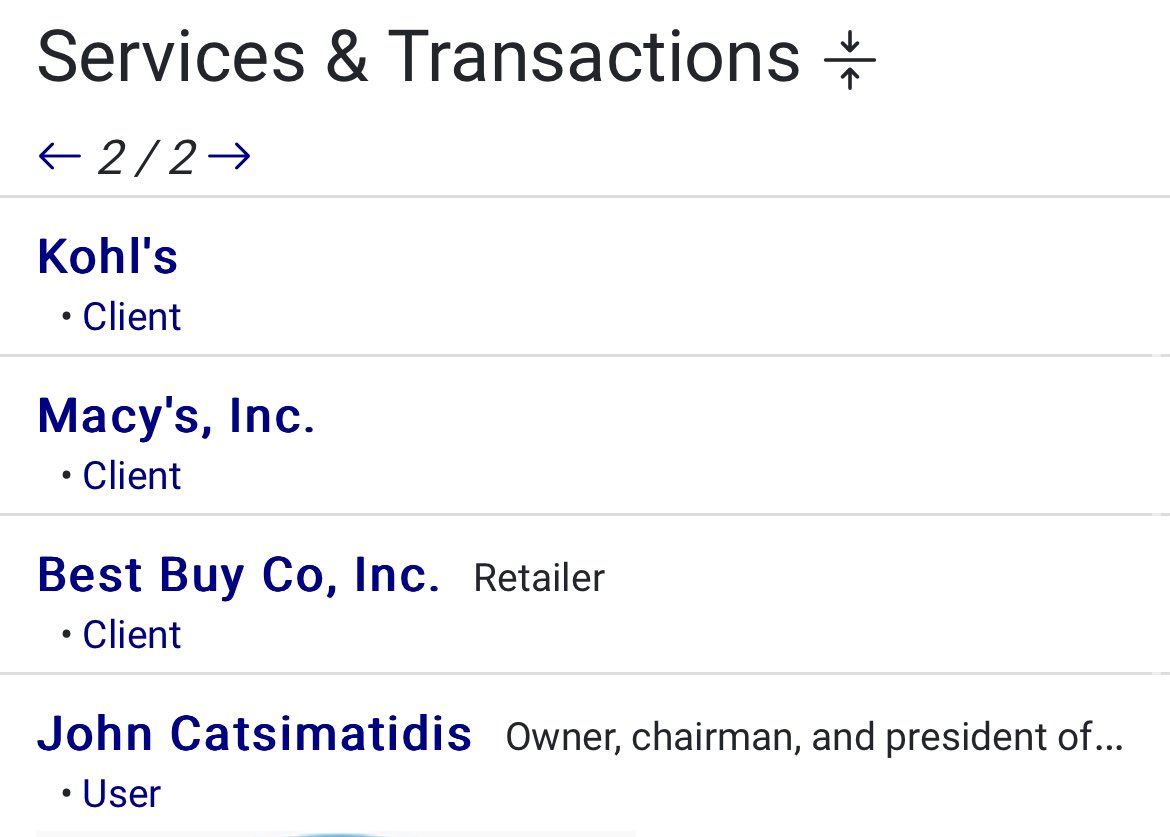Image resolution: width=1170 pixels, height=837 pixels.
Task: Click bullet before Client under Best Buy
Action: [66, 635]
